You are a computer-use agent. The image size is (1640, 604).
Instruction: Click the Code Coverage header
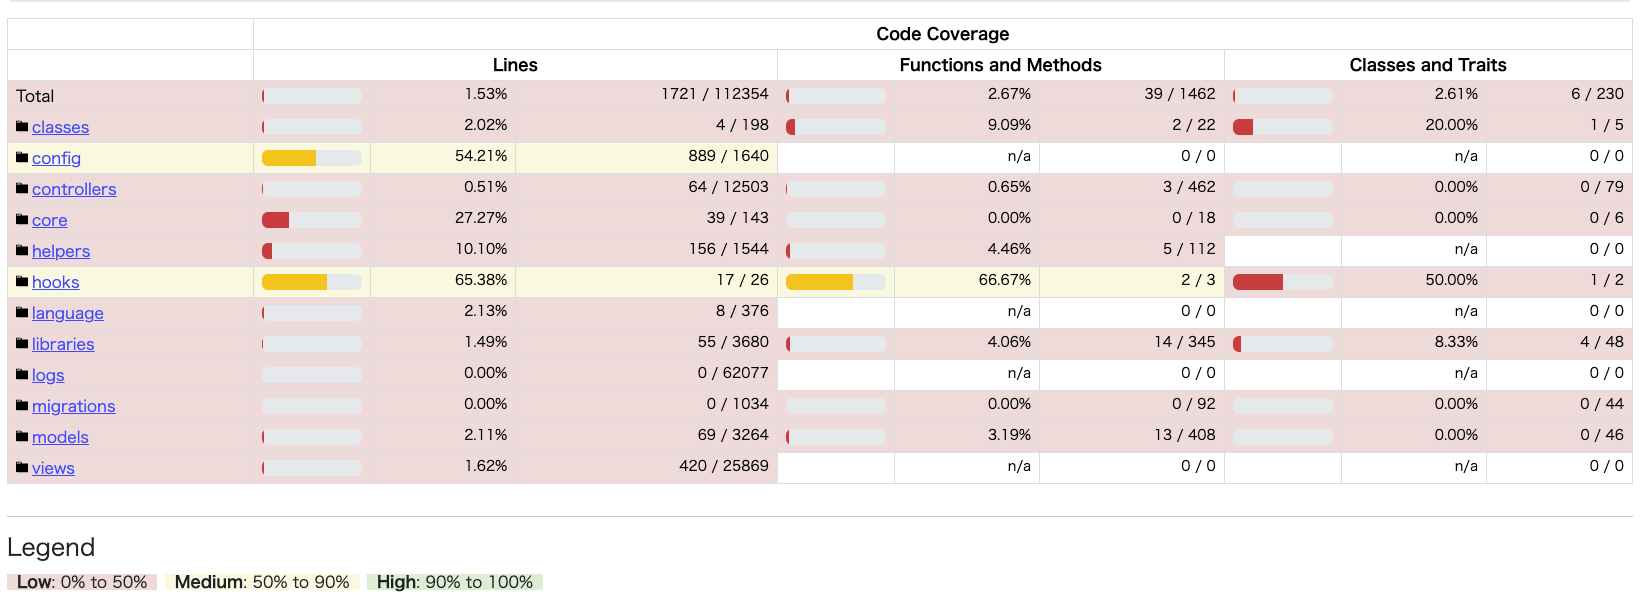pyautogui.click(x=943, y=34)
